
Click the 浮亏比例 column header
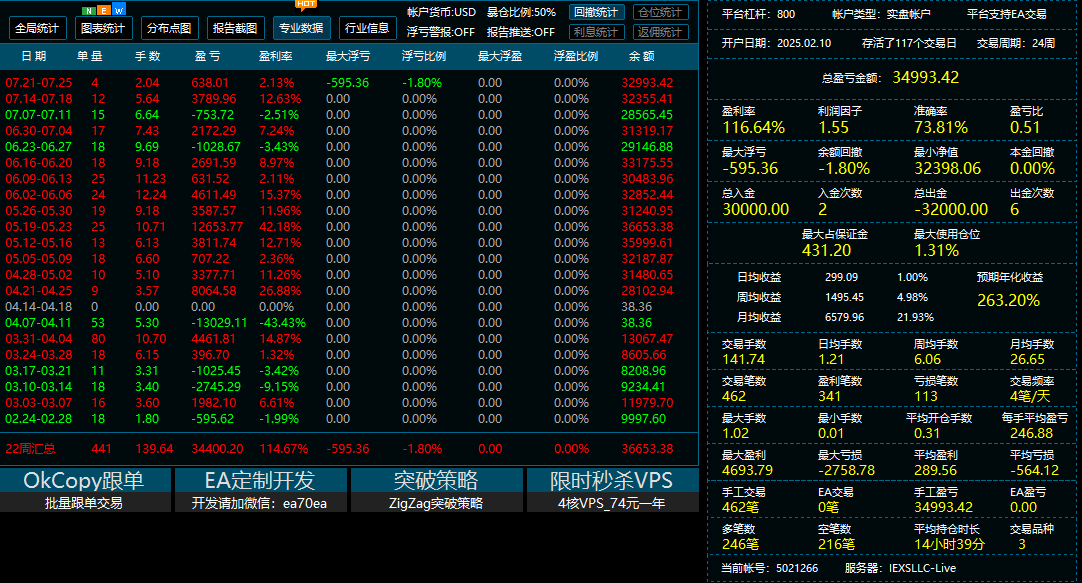tap(424, 57)
